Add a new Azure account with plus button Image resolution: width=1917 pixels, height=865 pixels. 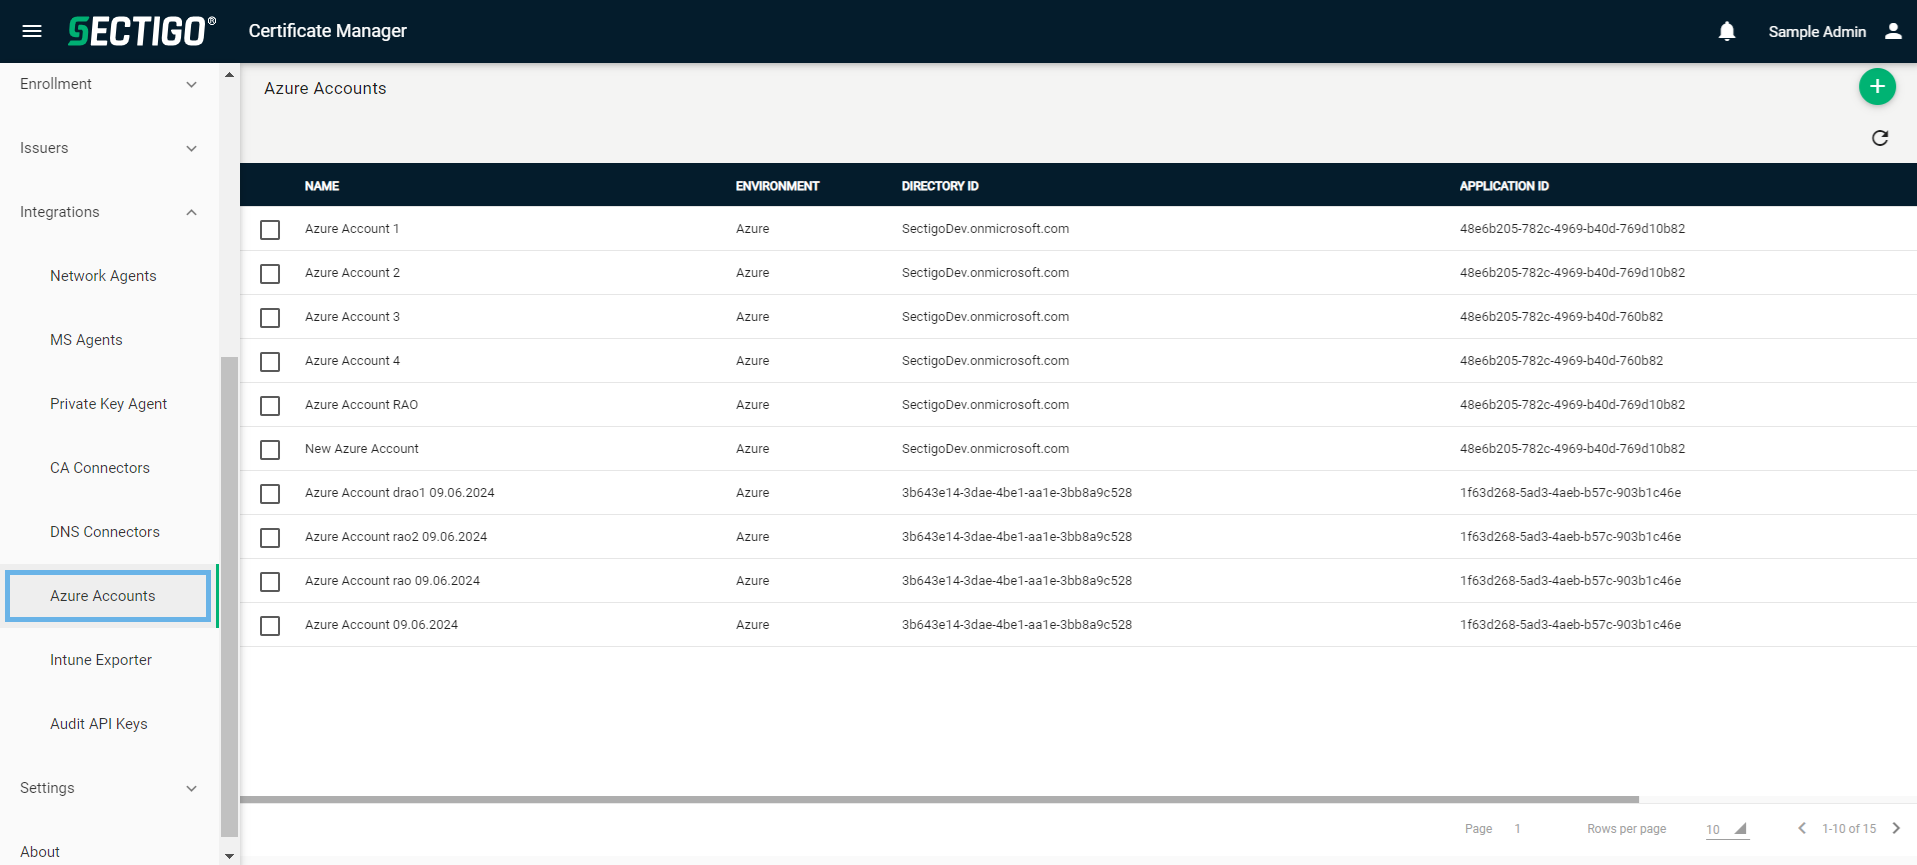point(1877,87)
